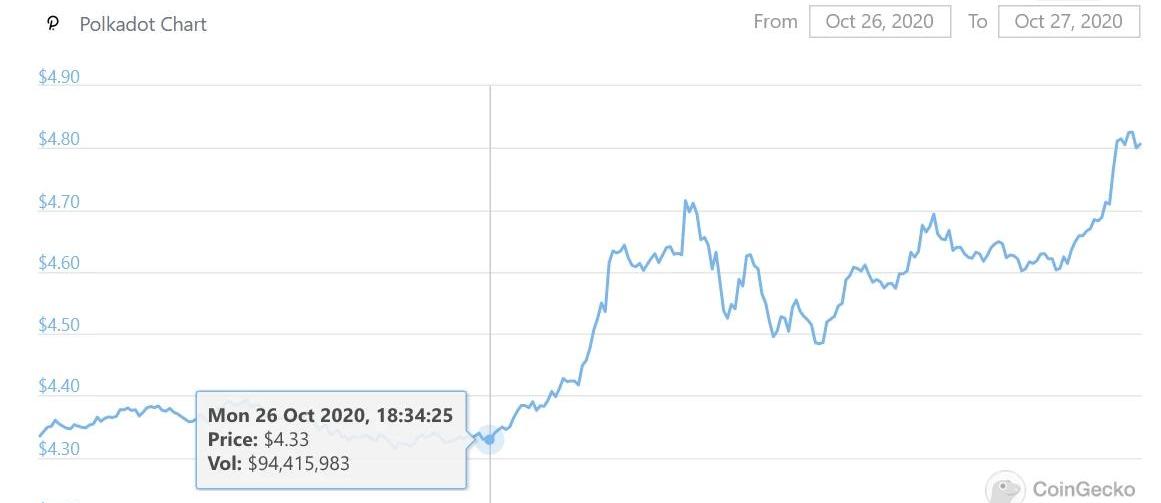
Task: Click the "From" label
Action: coord(775,21)
